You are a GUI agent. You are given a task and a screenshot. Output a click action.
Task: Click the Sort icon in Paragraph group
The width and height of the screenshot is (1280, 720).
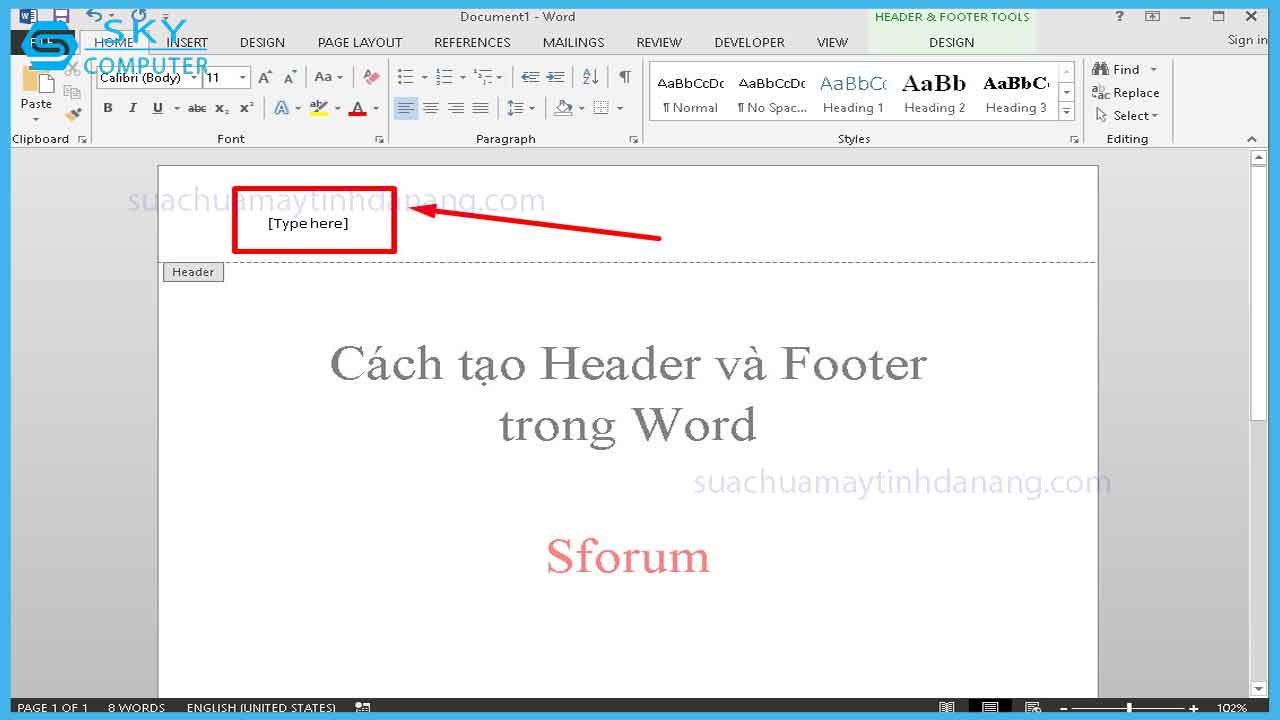click(590, 77)
